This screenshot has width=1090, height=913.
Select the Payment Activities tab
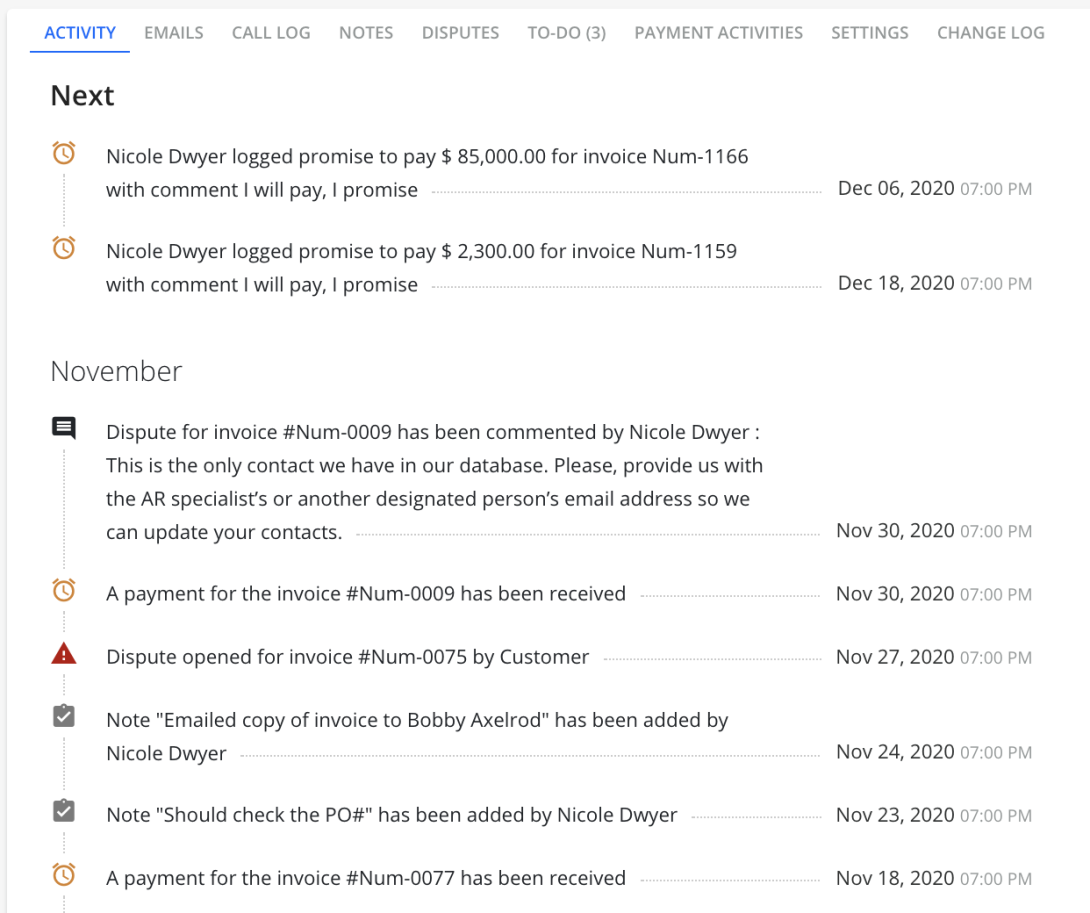[718, 33]
